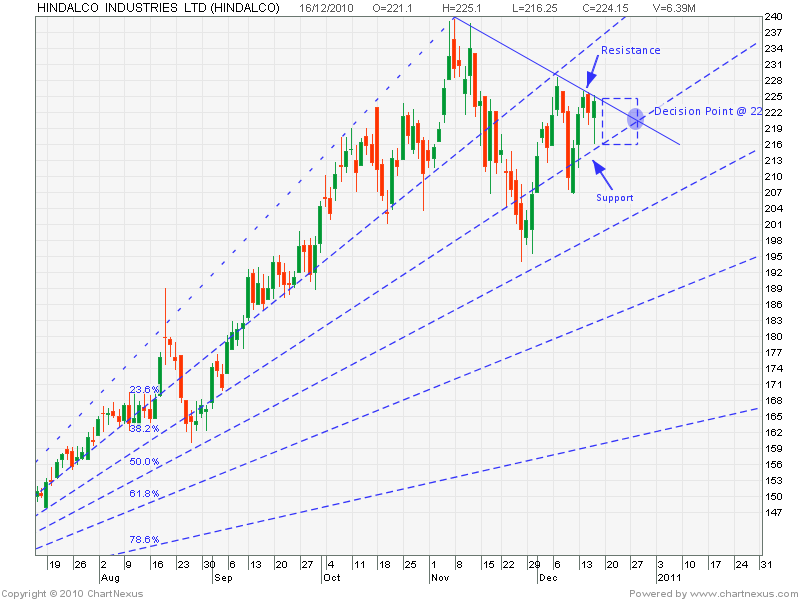Click the 165 price axis label
The image size is (800, 600).
pos(773,416)
